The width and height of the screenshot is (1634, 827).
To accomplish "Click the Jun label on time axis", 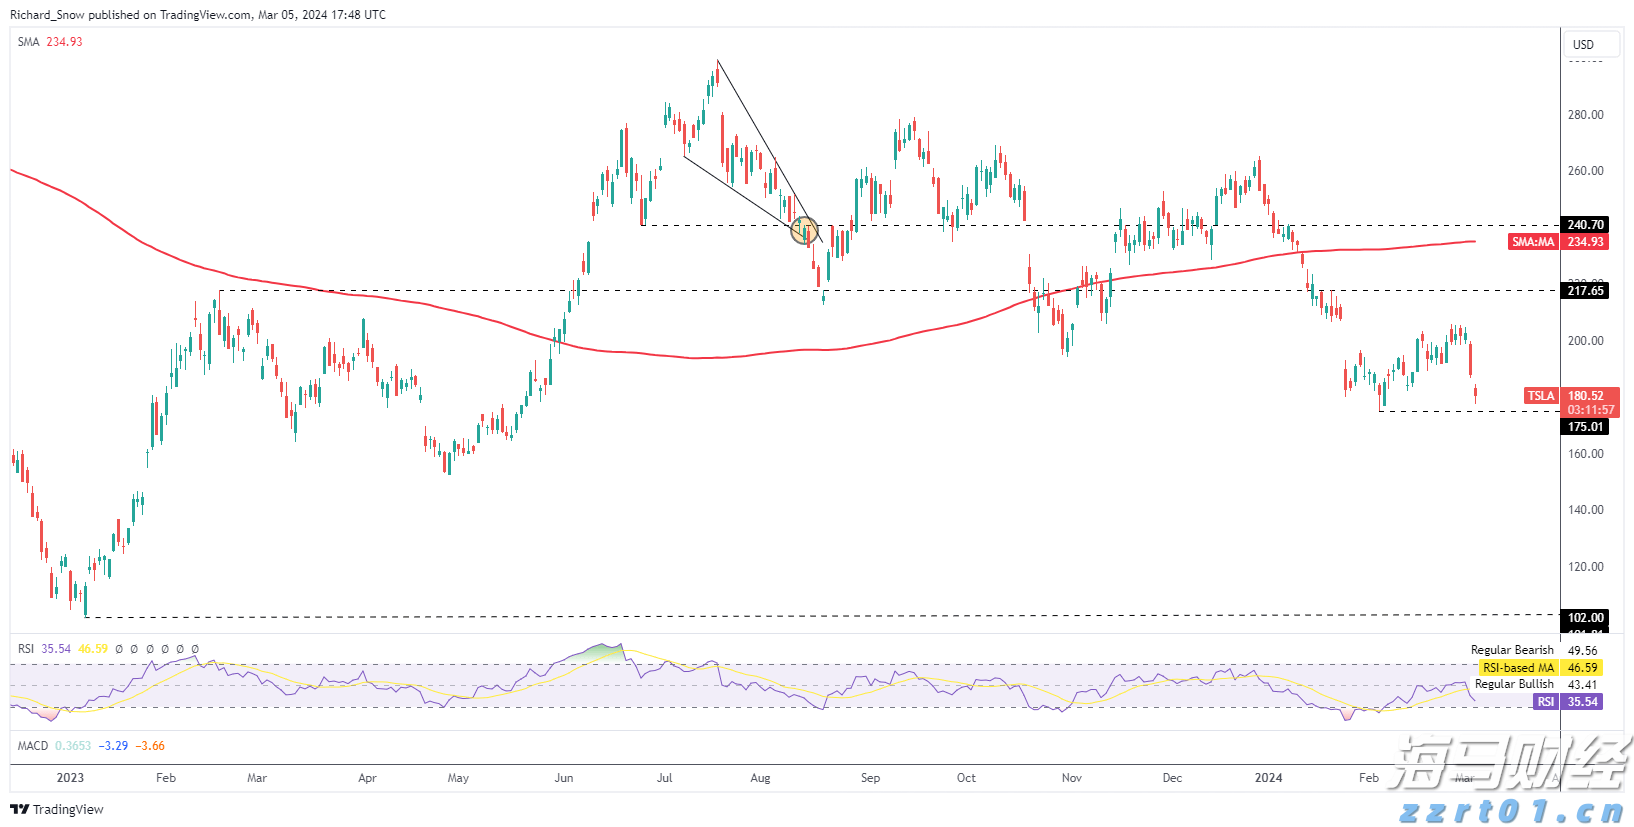I will pos(564,778).
